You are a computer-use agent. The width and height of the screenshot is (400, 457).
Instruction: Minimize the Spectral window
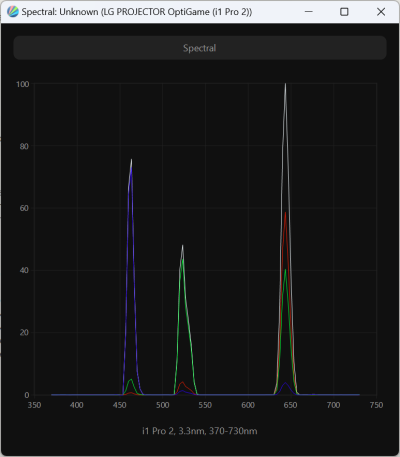coord(309,12)
